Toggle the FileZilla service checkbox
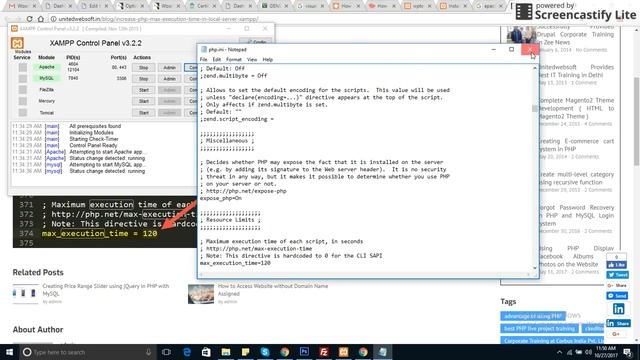This screenshot has width=640, height=360. pyautogui.click(x=23, y=90)
